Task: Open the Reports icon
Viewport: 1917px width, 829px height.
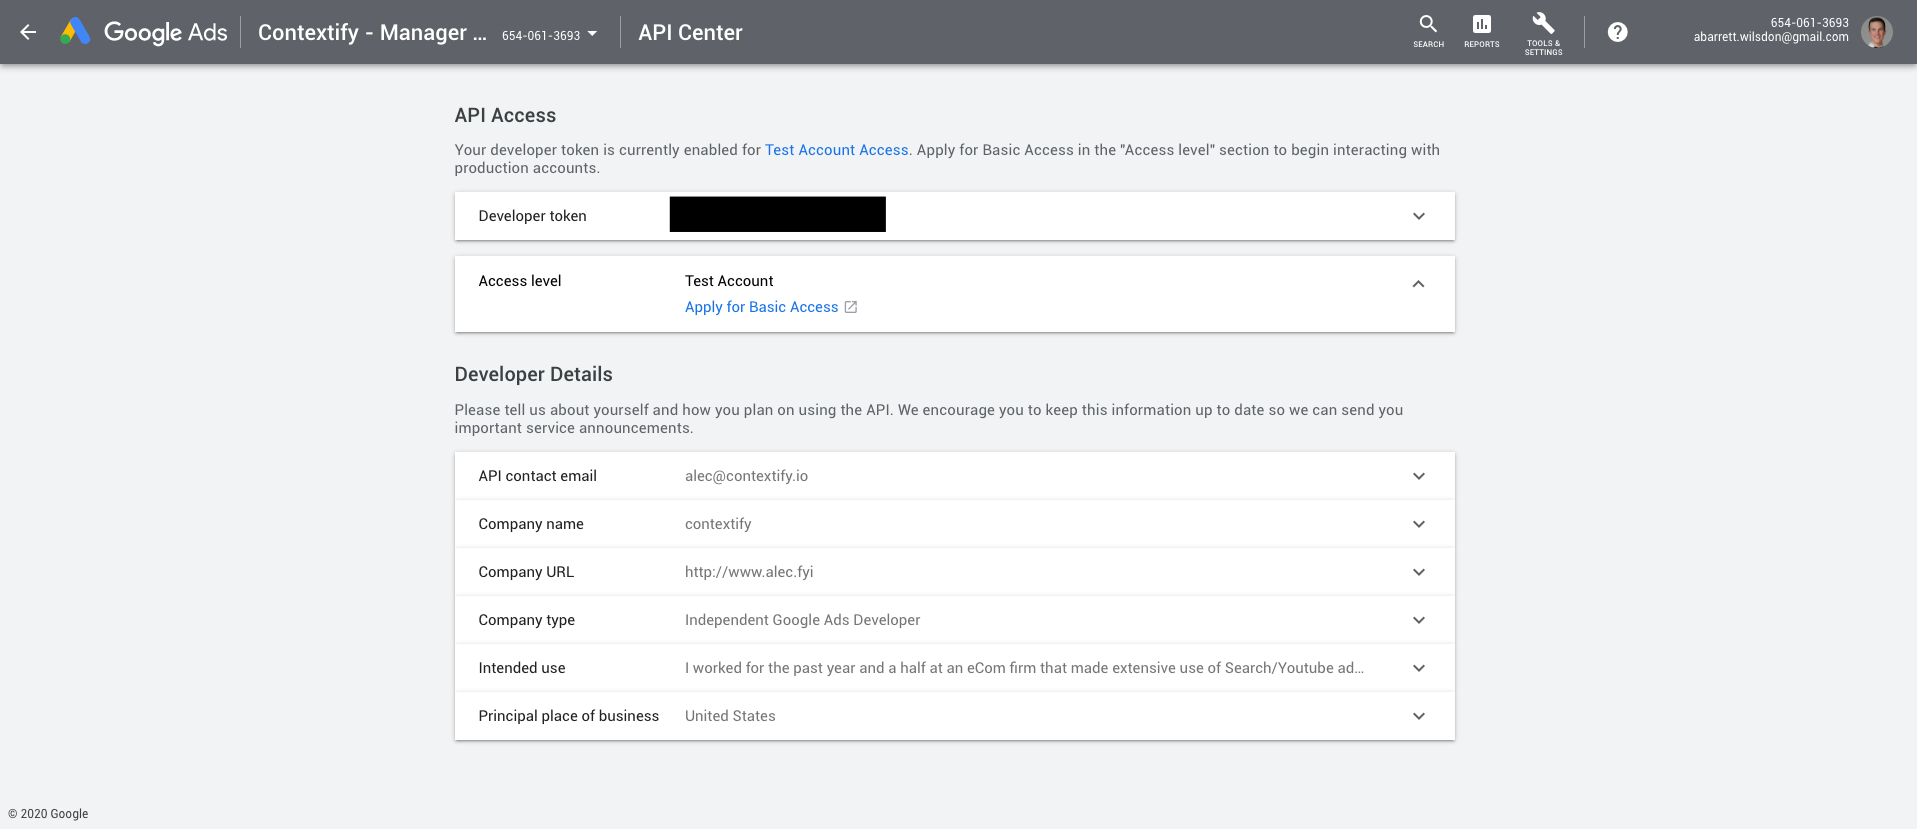Action: [x=1481, y=31]
